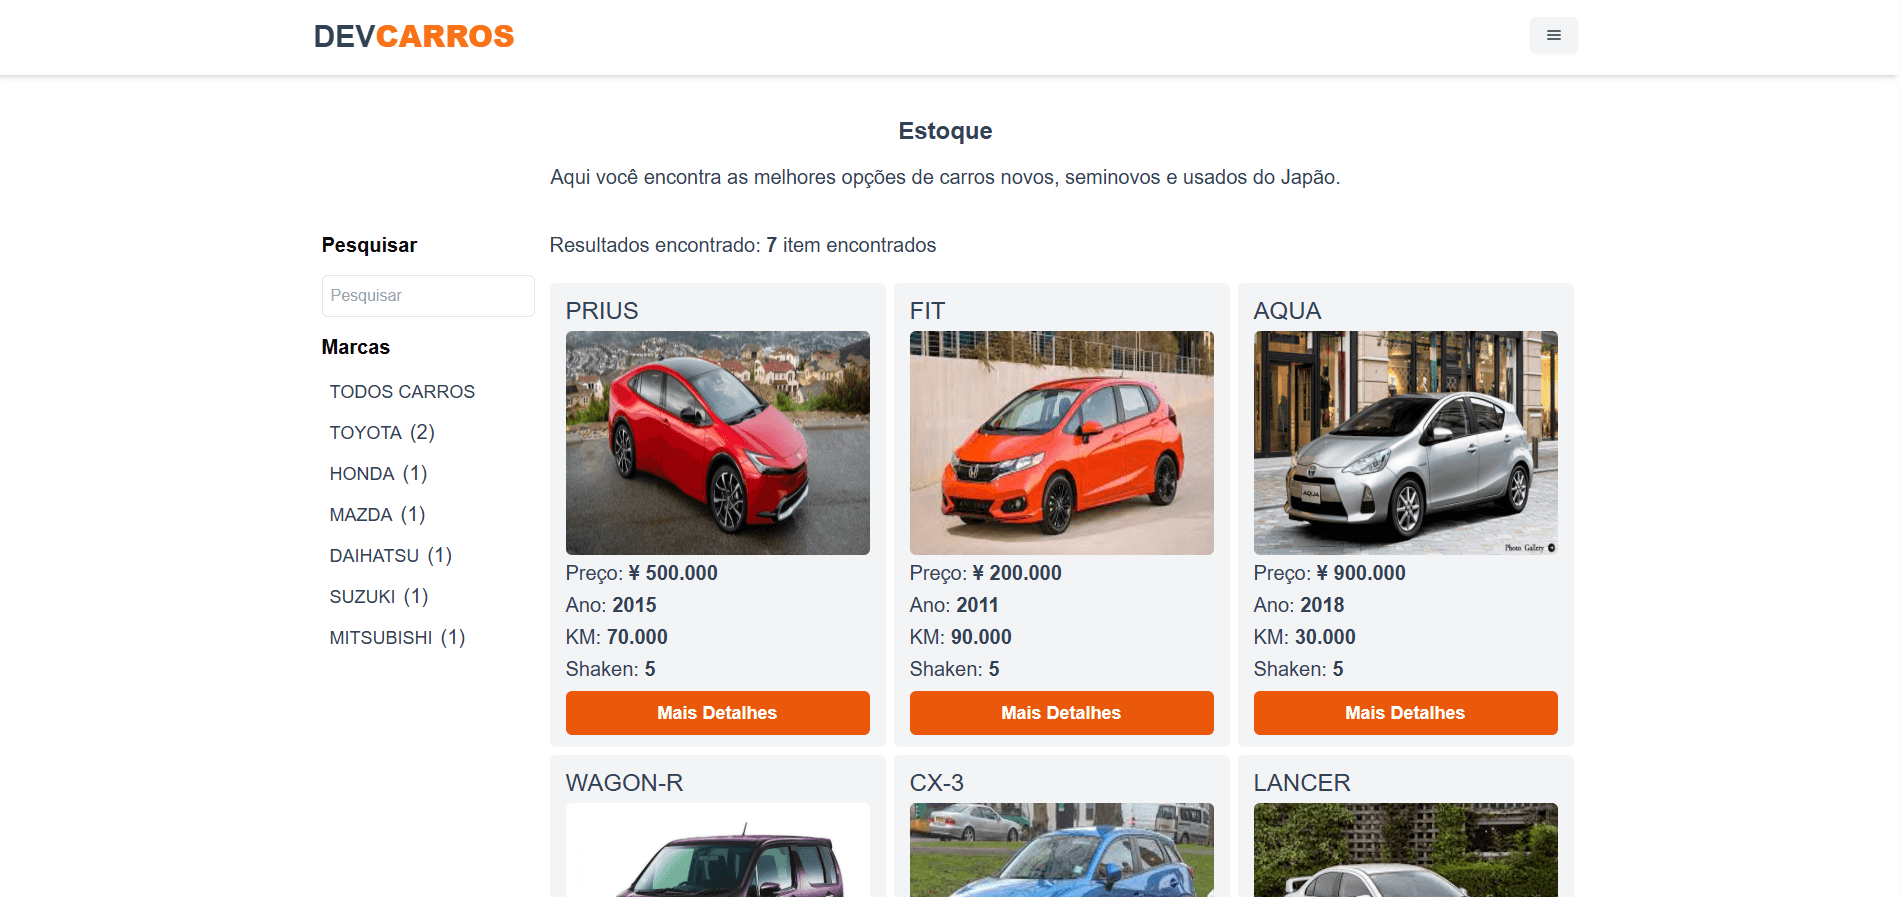Select Mazda brand filter
Image resolution: width=1900 pixels, height=897 pixels.
[x=377, y=515]
